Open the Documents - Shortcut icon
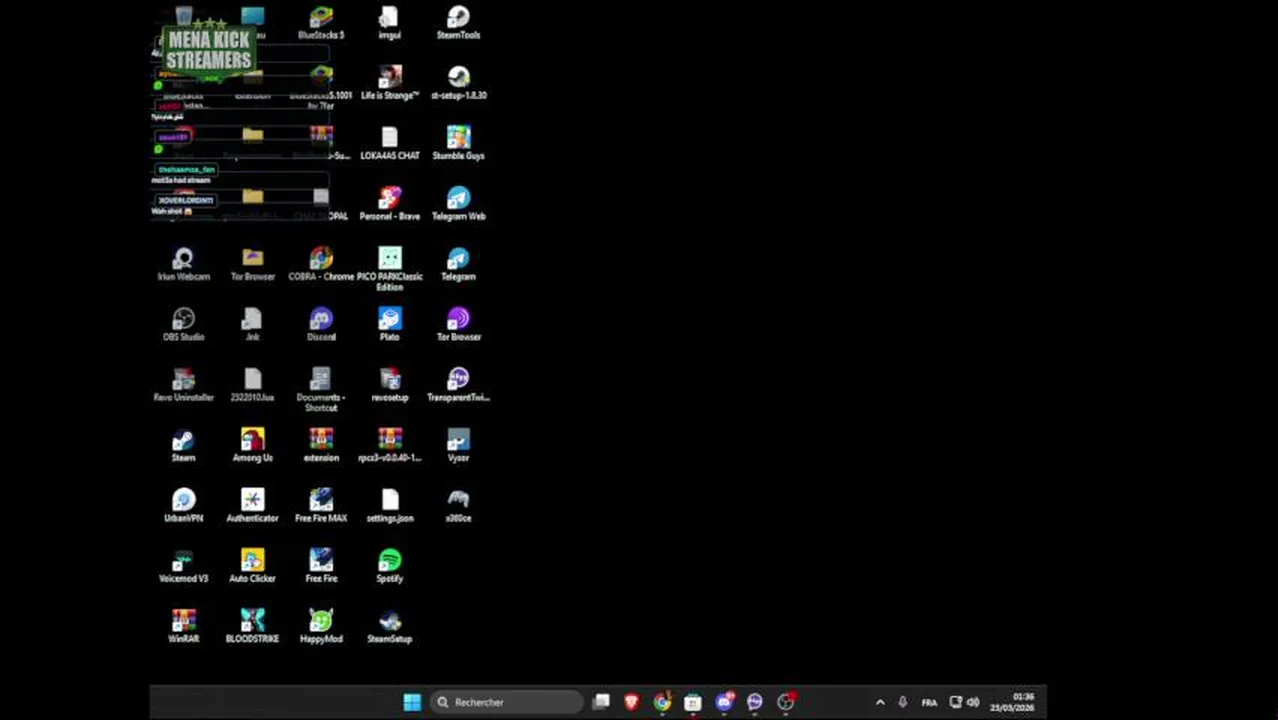 [x=321, y=390]
